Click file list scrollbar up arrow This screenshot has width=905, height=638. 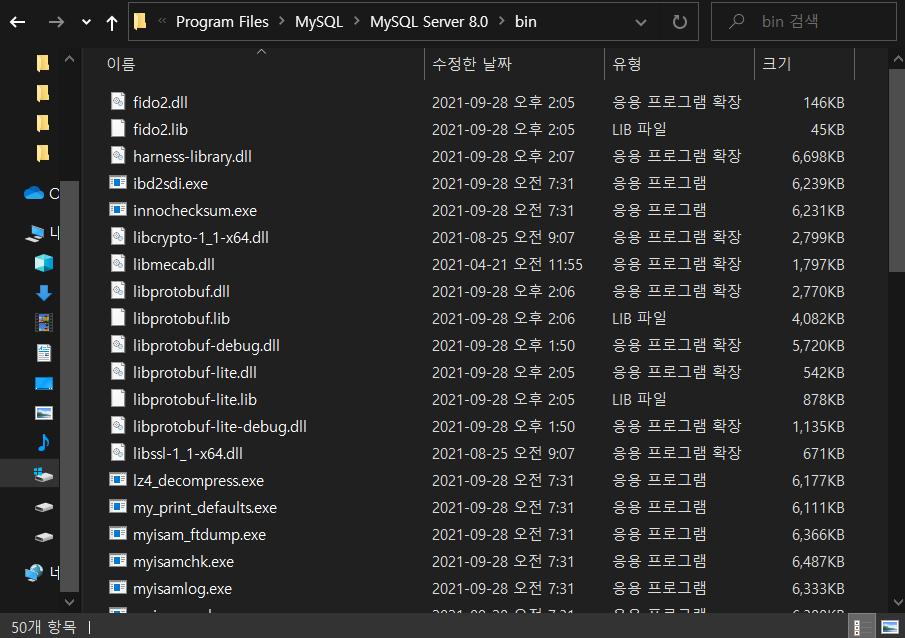[897, 59]
